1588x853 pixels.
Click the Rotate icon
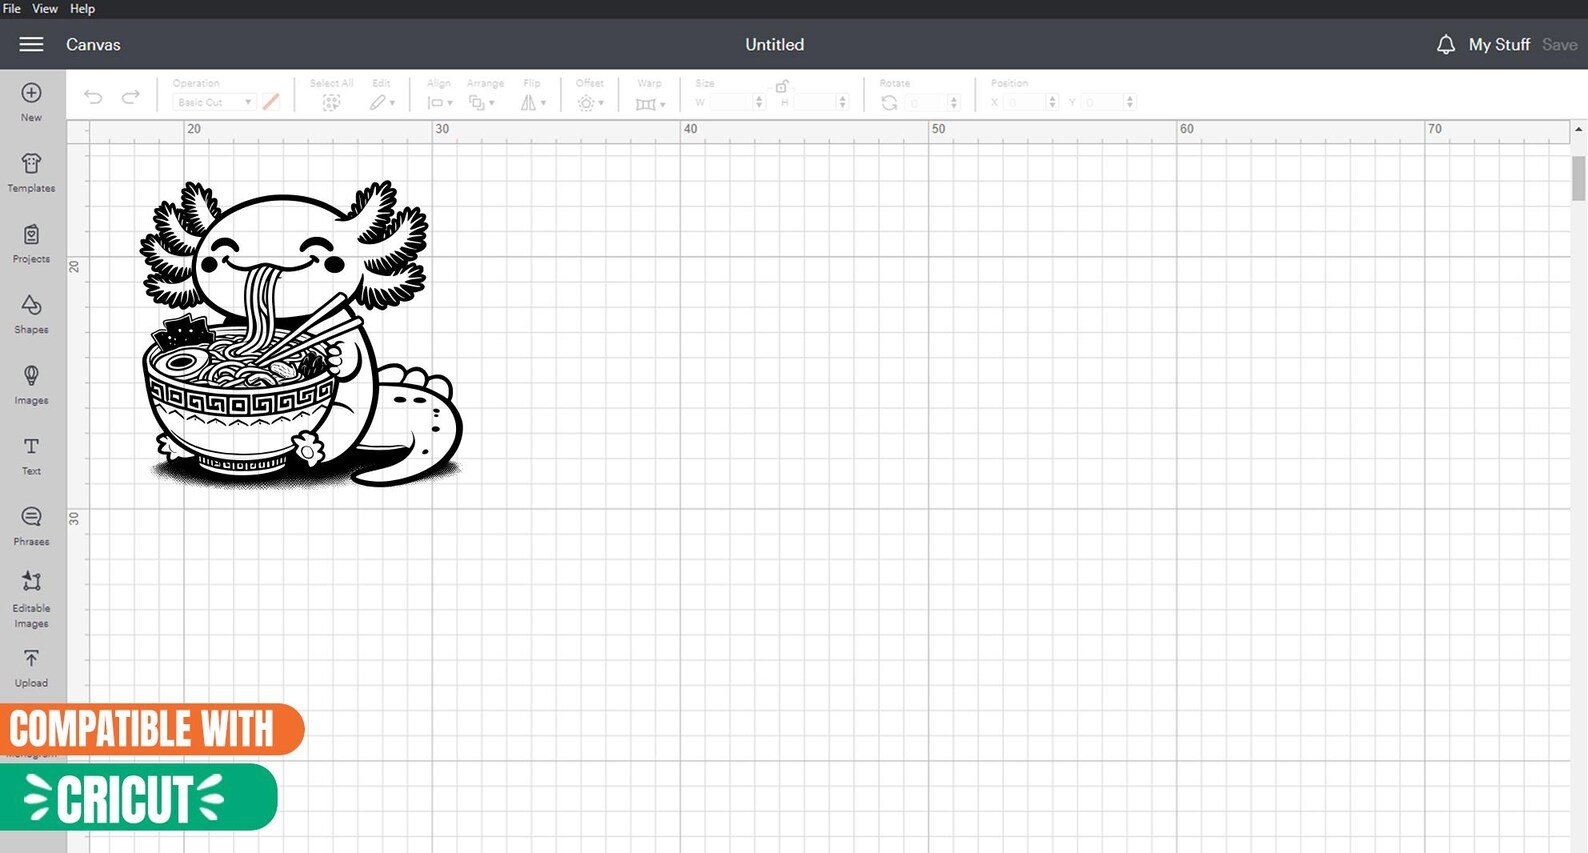click(889, 102)
